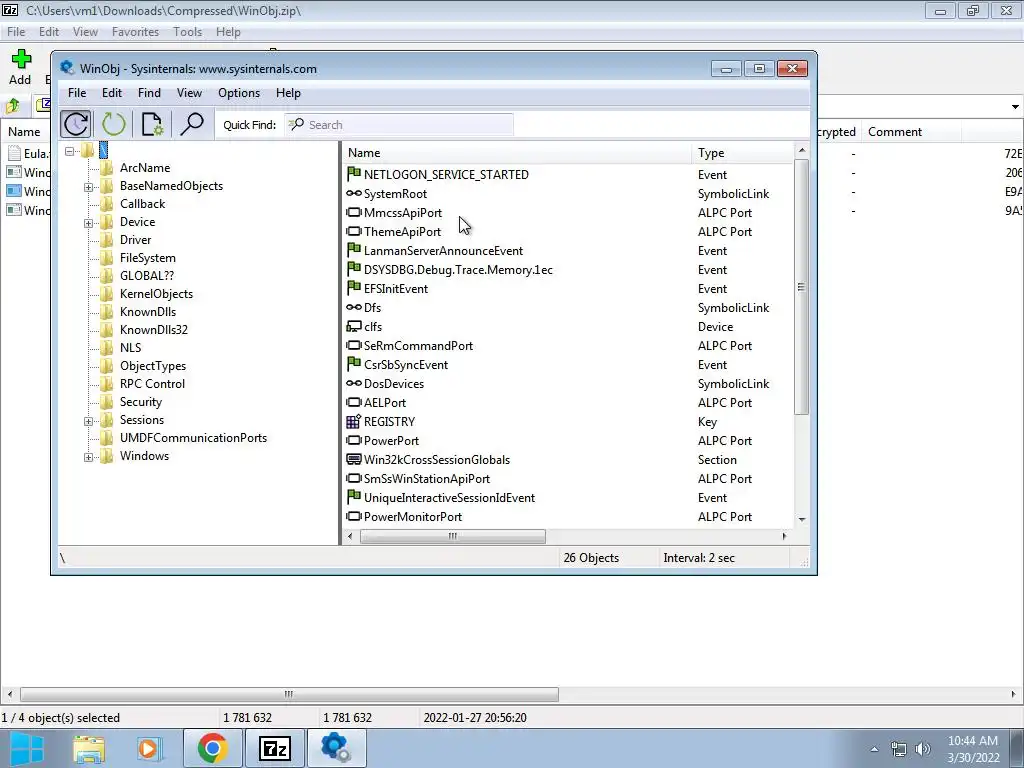Select the Security folder icon

click(x=107, y=402)
